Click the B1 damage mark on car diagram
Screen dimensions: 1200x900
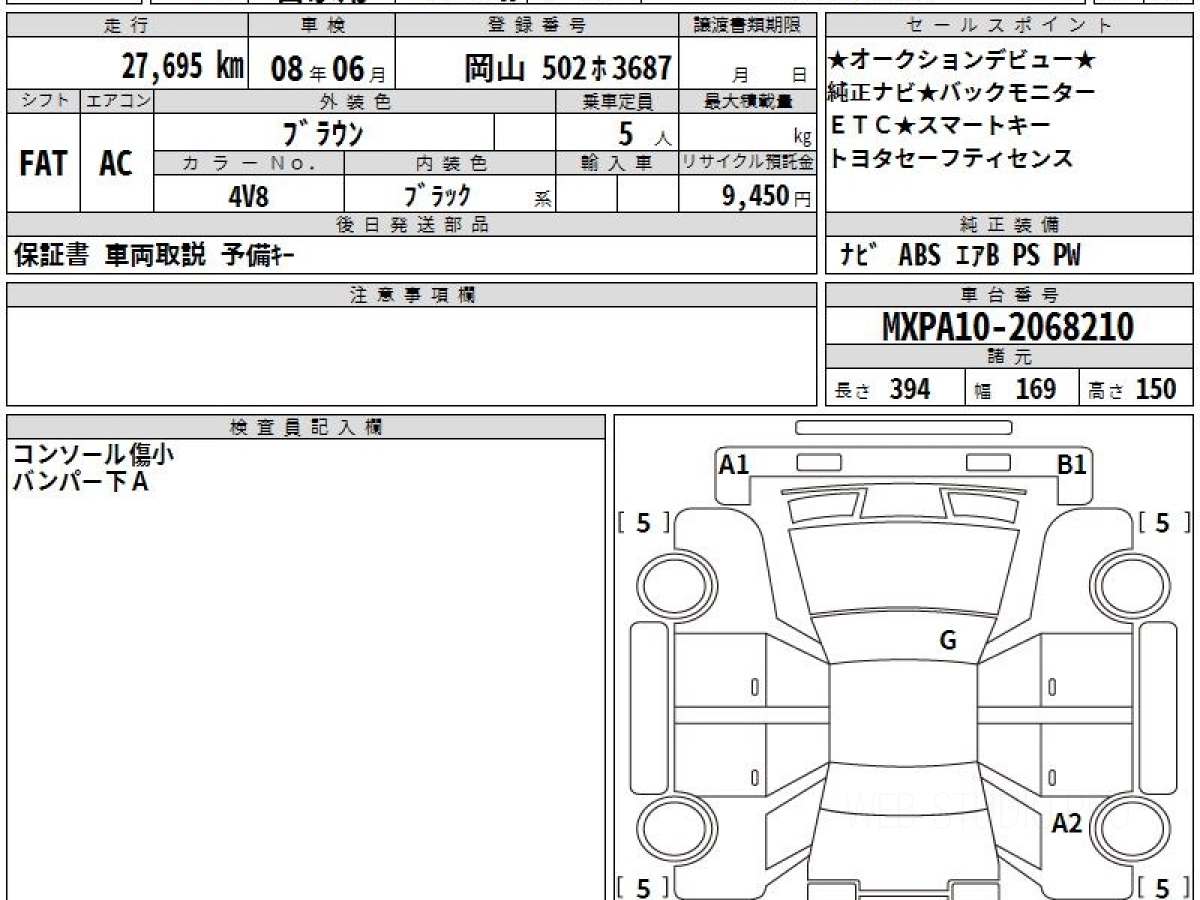[x=1072, y=464]
